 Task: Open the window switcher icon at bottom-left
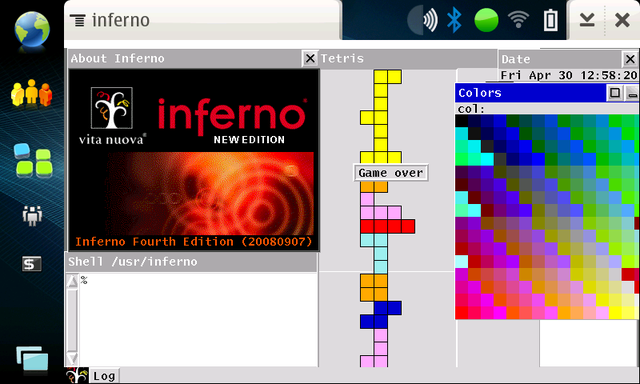click(32, 359)
